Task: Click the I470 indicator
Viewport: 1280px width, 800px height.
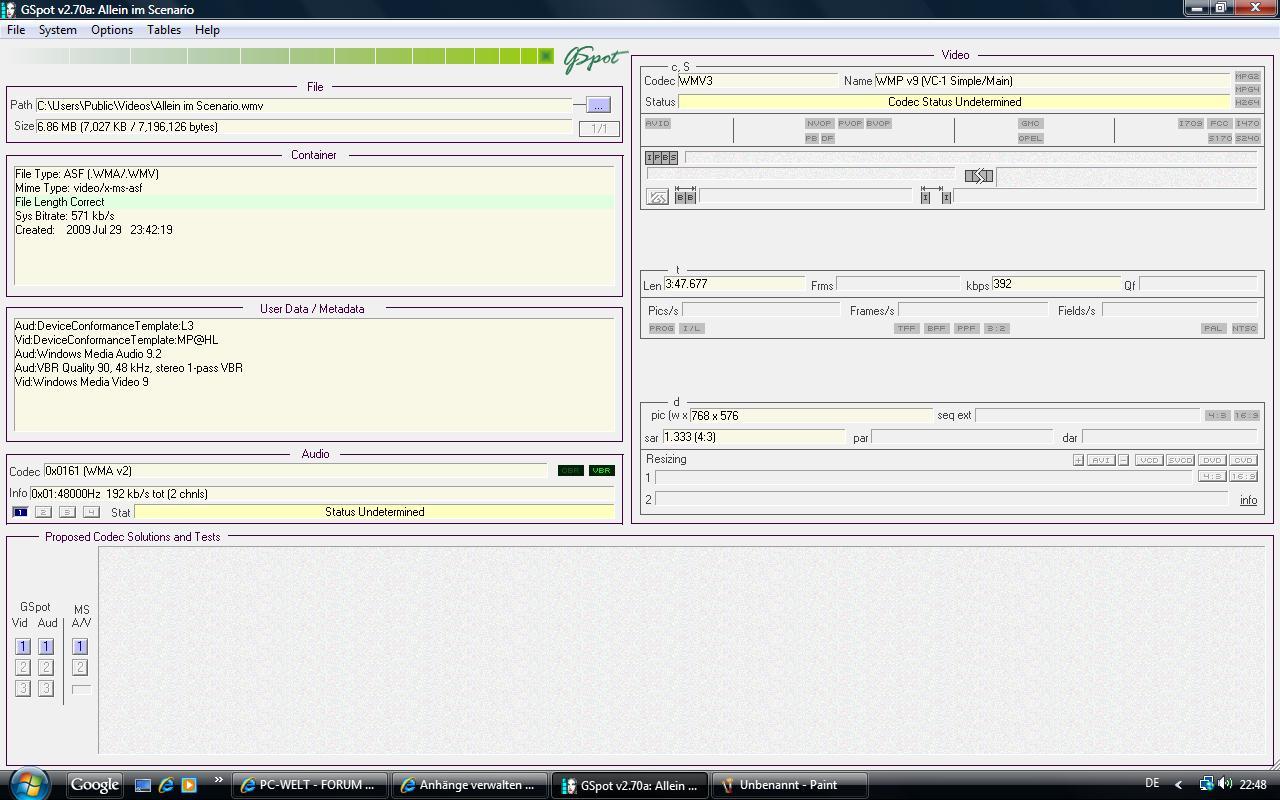Action: [x=1247, y=123]
